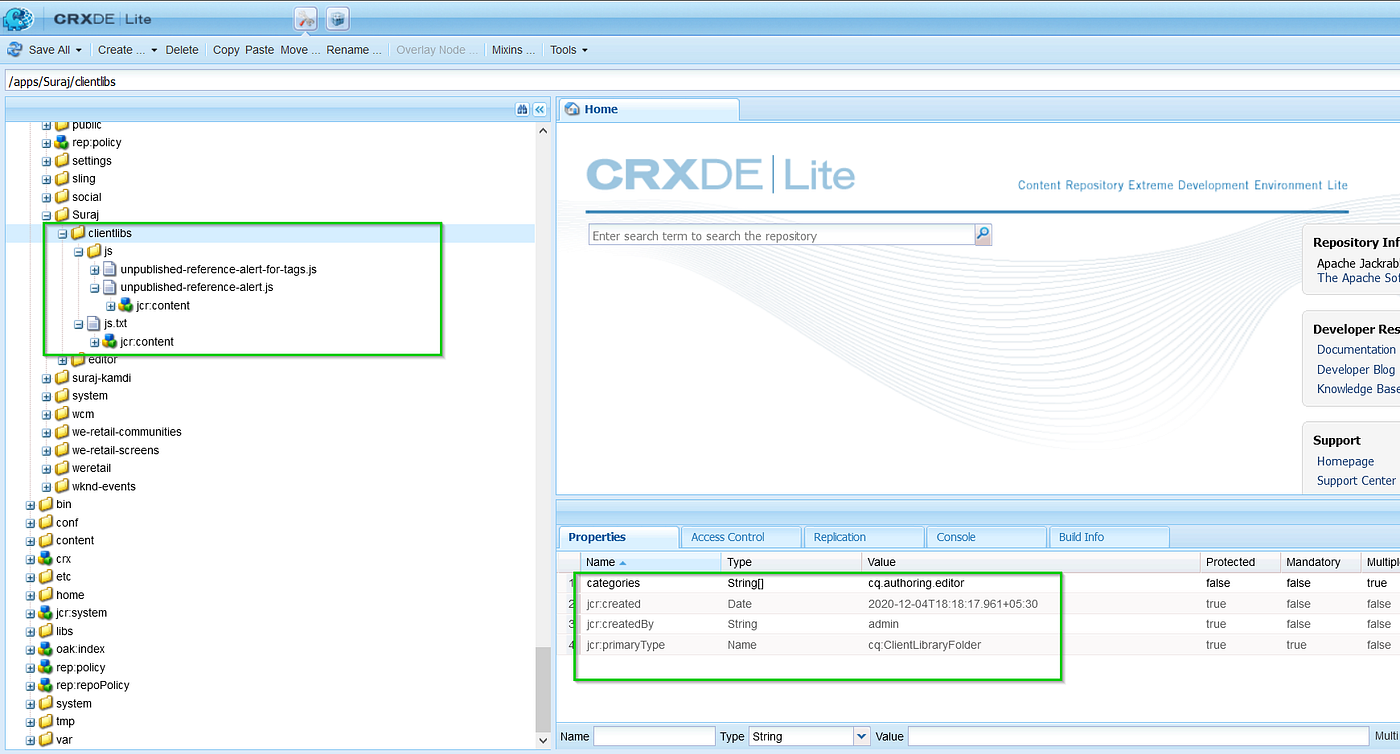This screenshot has width=1400, height=754.
Task: Click the folder icon of the tmp node
Action: pos(46,721)
